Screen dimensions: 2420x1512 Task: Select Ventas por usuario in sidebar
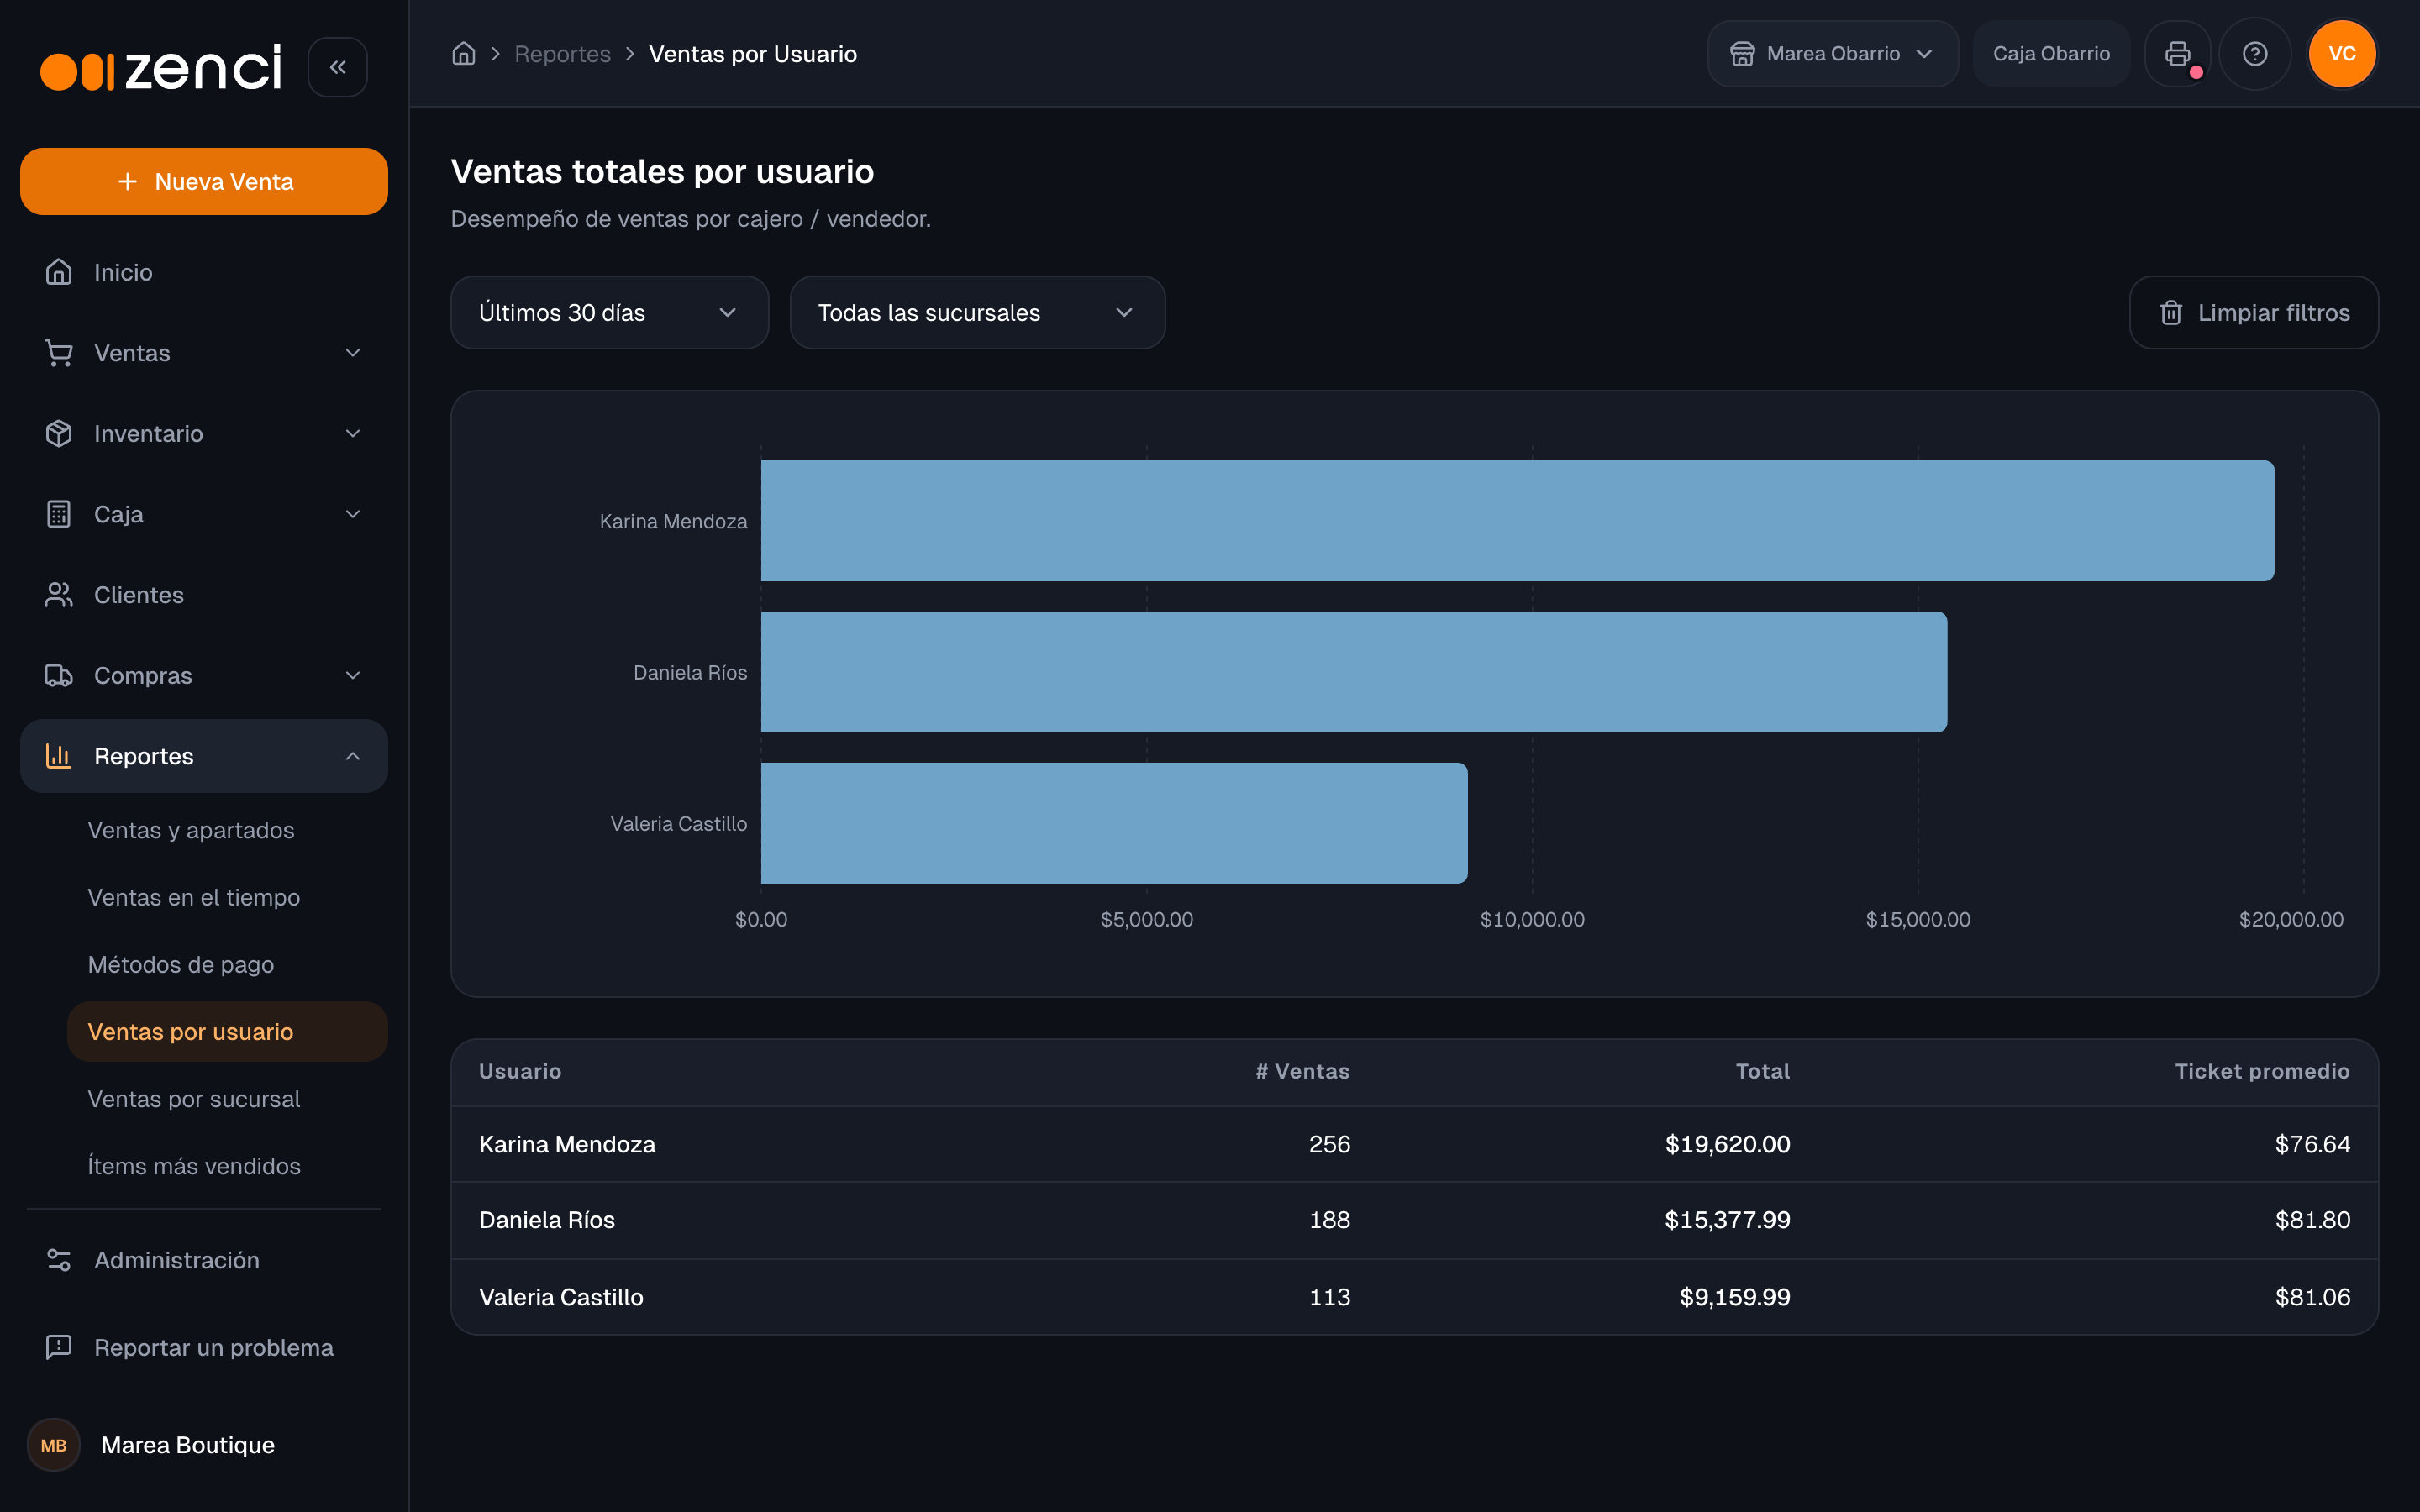coord(227,1032)
